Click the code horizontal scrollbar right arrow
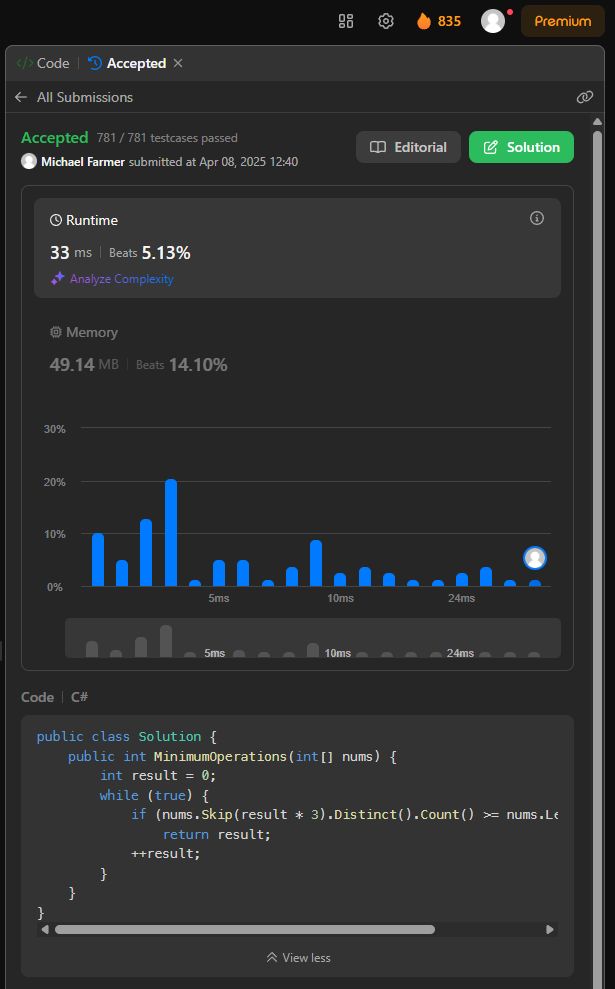The width and height of the screenshot is (615, 989). 549,929
